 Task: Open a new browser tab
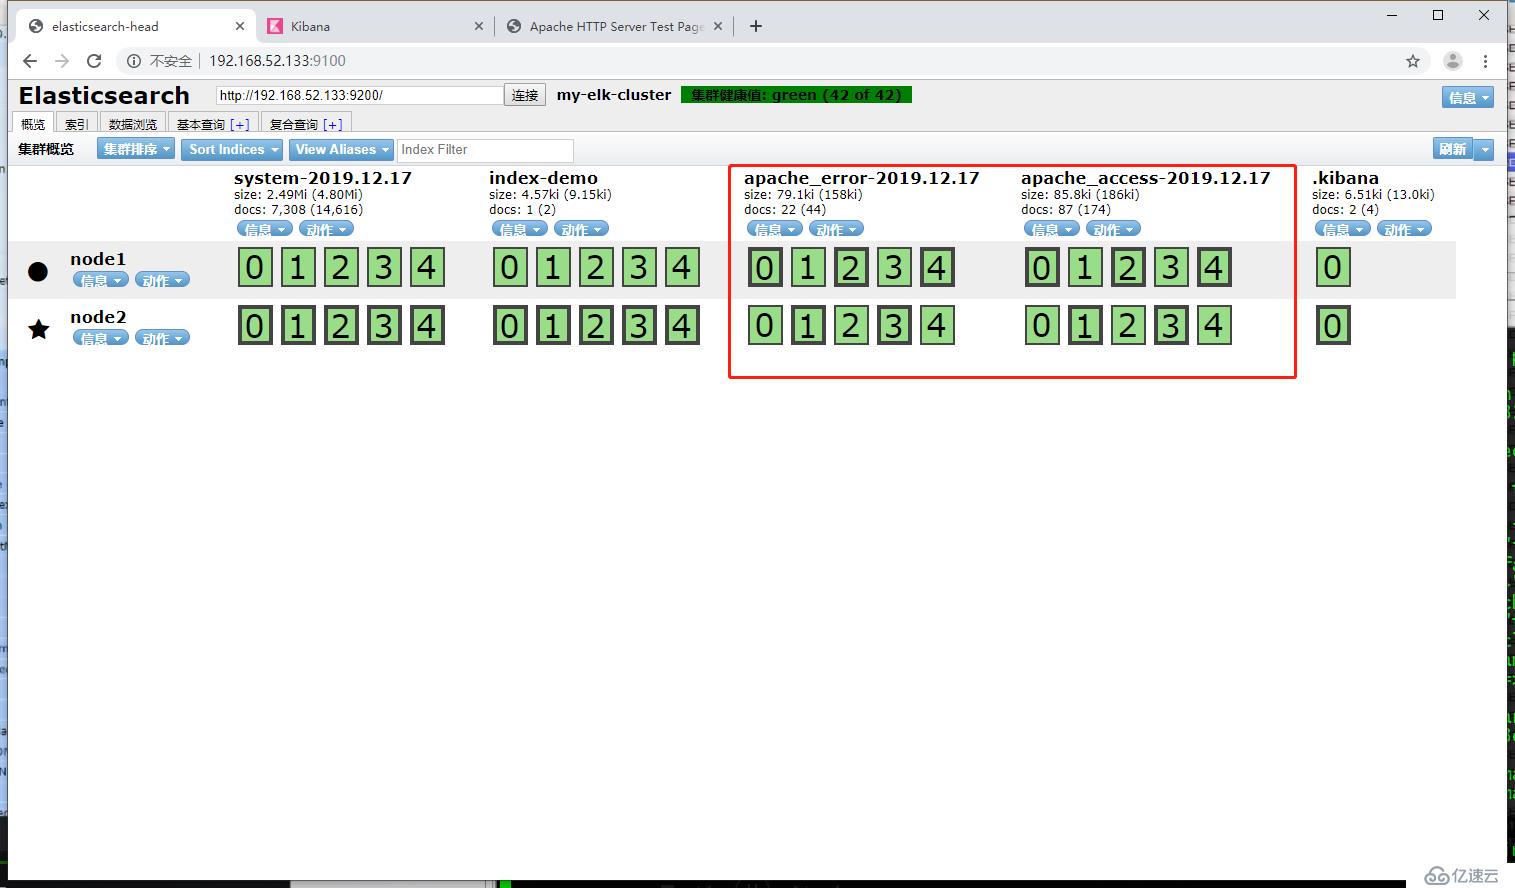756,26
